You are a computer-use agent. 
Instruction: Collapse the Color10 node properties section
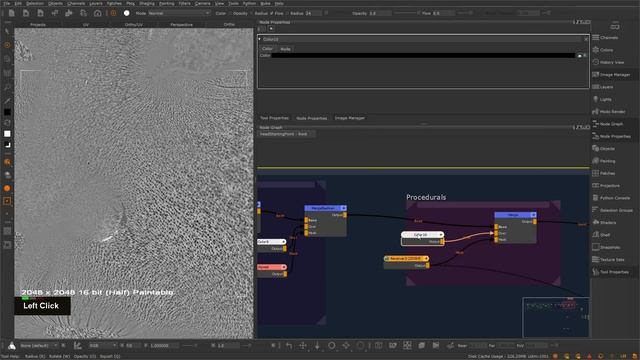pos(260,39)
